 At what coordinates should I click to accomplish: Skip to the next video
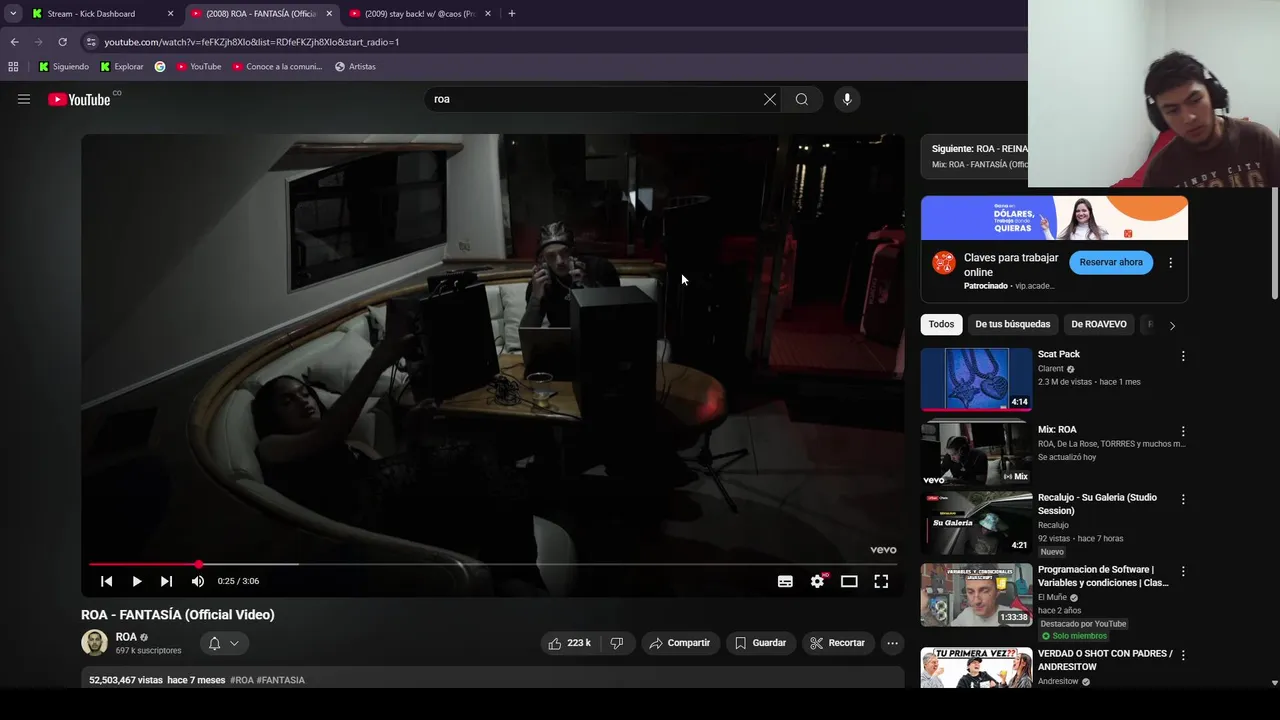coord(167,581)
